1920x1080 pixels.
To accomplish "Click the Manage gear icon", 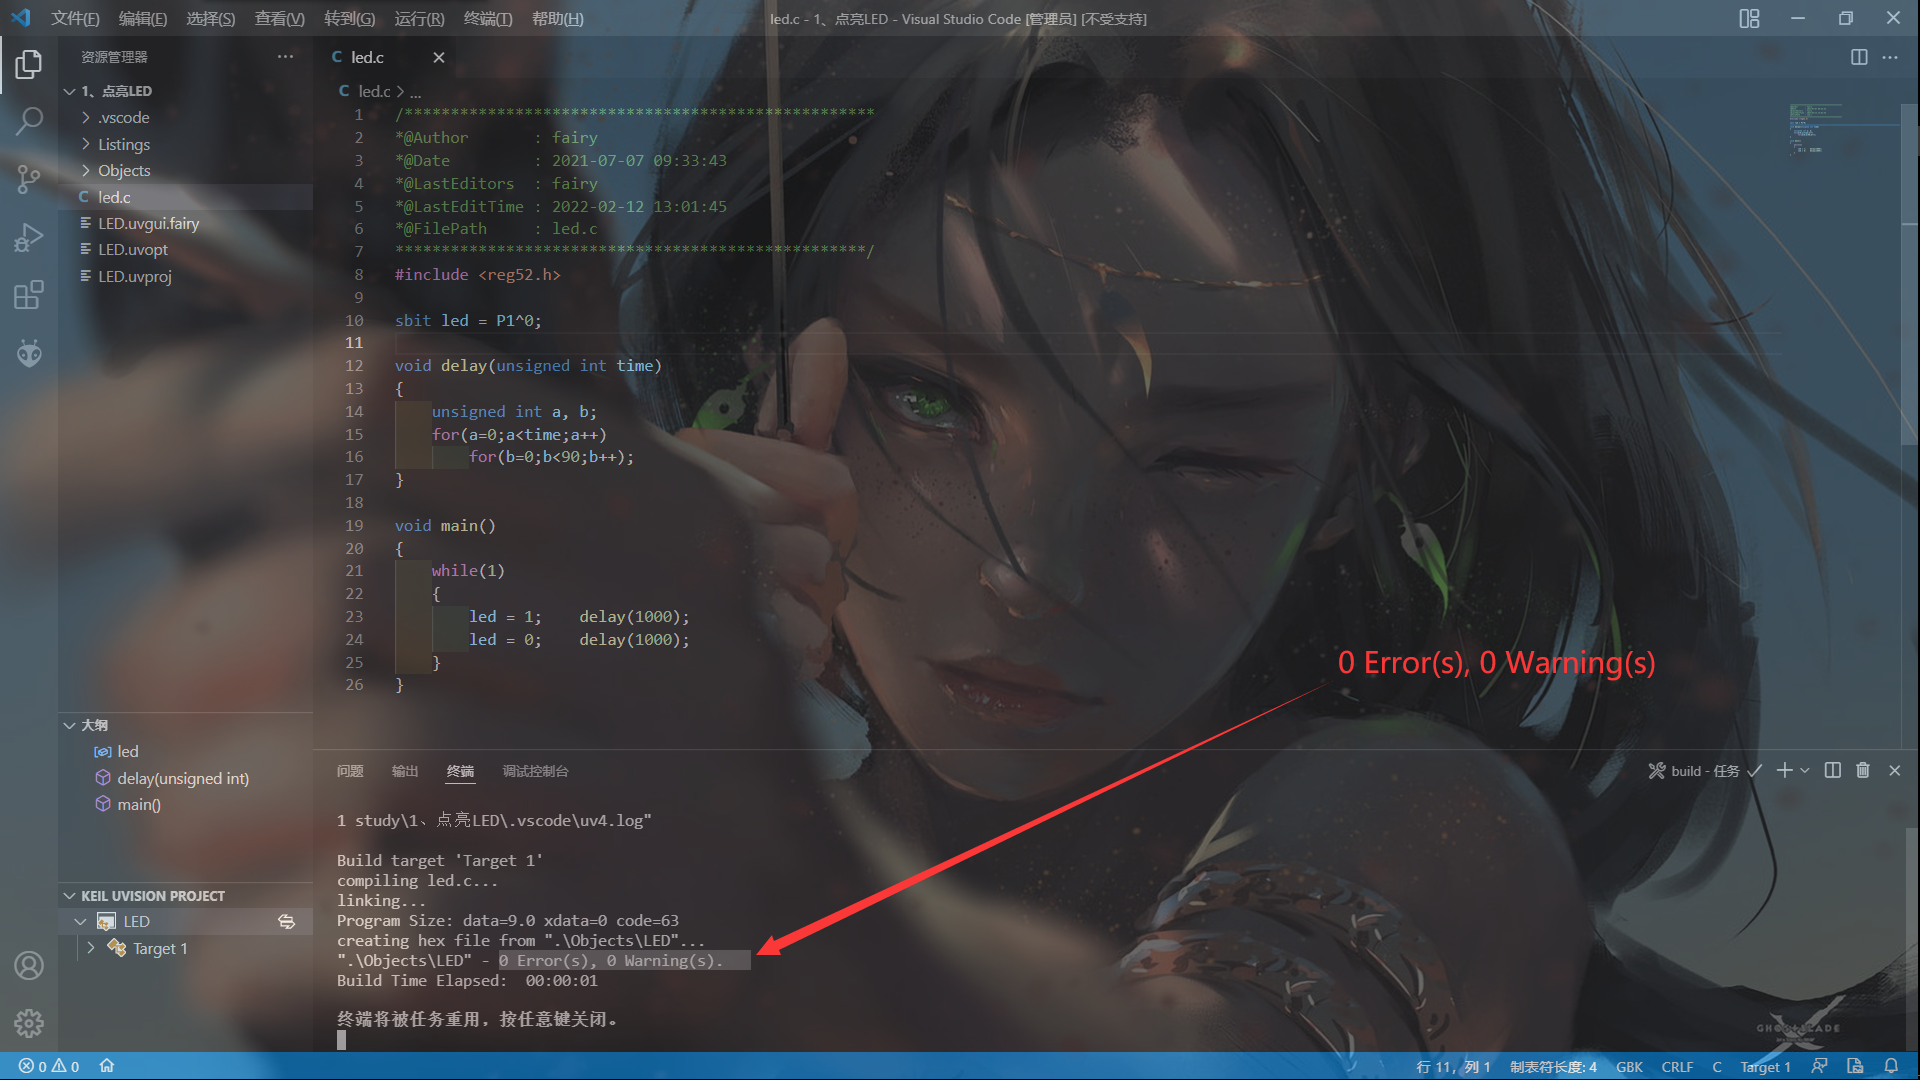I will (29, 1023).
